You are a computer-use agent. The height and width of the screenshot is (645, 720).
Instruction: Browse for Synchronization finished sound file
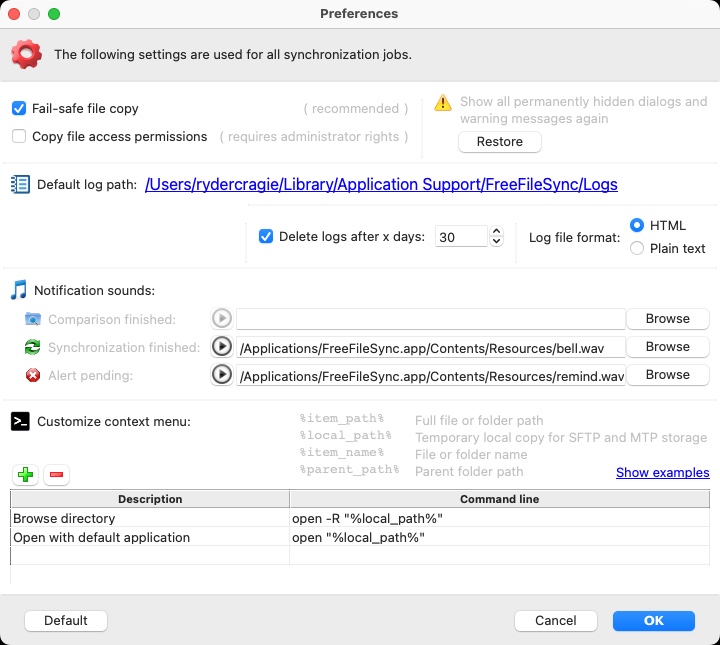pyautogui.click(x=668, y=347)
